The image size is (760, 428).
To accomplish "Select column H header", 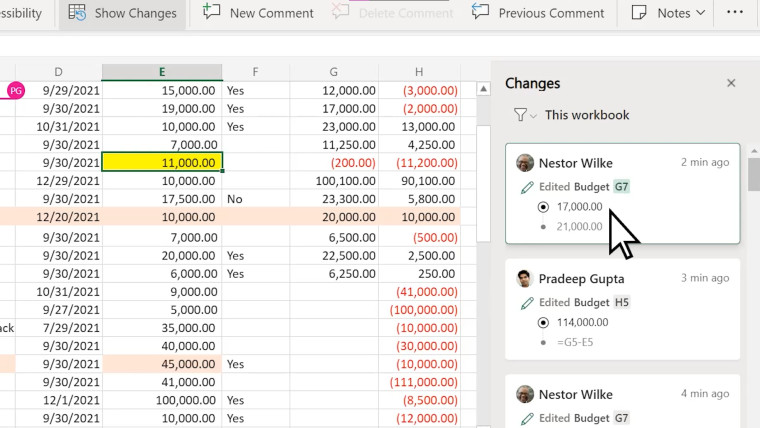I will [x=419, y=72].
